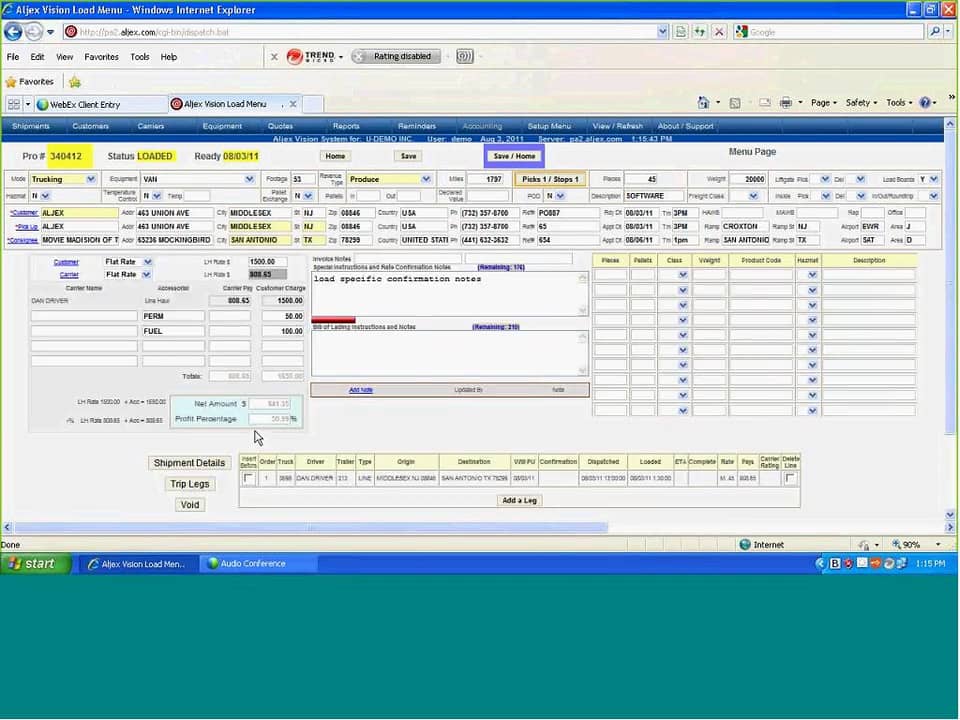Open the Shipments menu
This screenshot has height=720, width=960.
pyautogui.click(x=31, y=126)
